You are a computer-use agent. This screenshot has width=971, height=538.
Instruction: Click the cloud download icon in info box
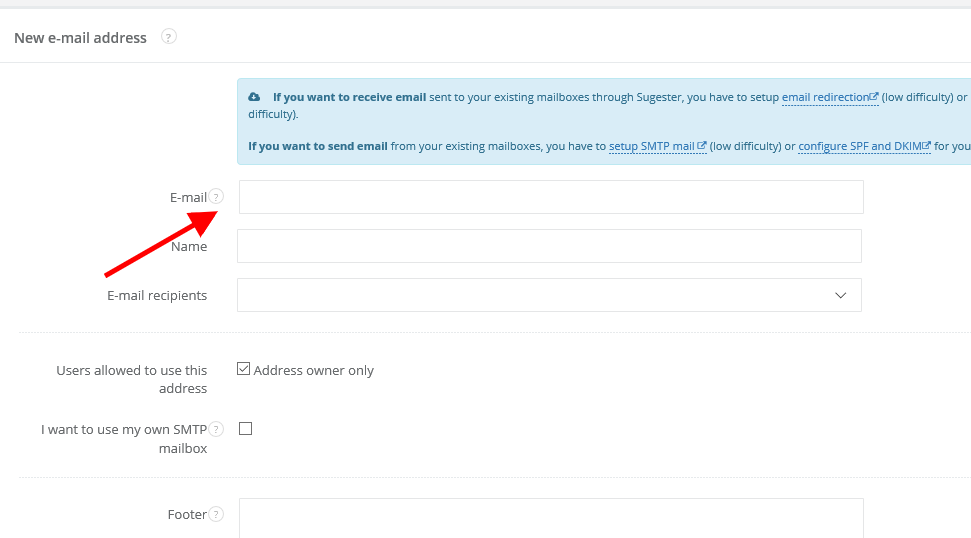[254, 97]
